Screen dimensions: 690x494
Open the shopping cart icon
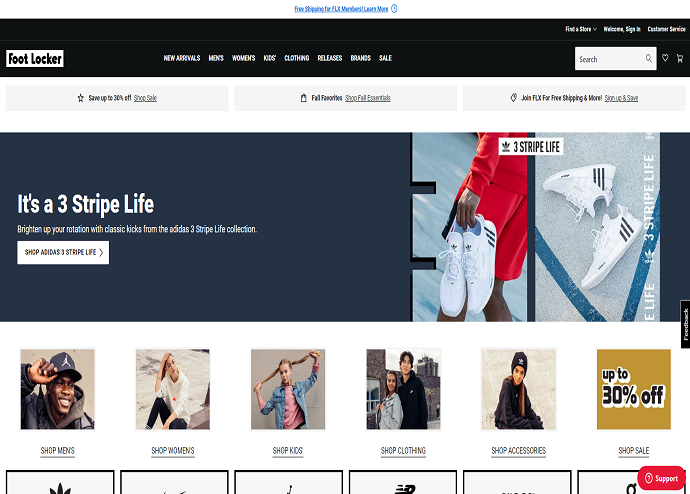(x=680, y=59)
